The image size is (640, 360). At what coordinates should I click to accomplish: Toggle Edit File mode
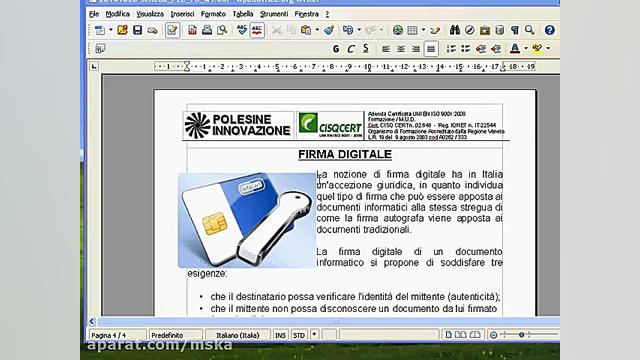tap(172, 30)
